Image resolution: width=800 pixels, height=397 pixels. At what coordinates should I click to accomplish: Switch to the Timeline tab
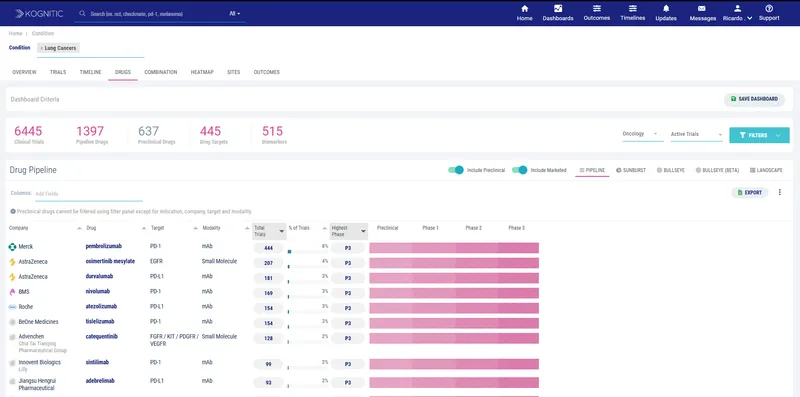click(90, 72)
